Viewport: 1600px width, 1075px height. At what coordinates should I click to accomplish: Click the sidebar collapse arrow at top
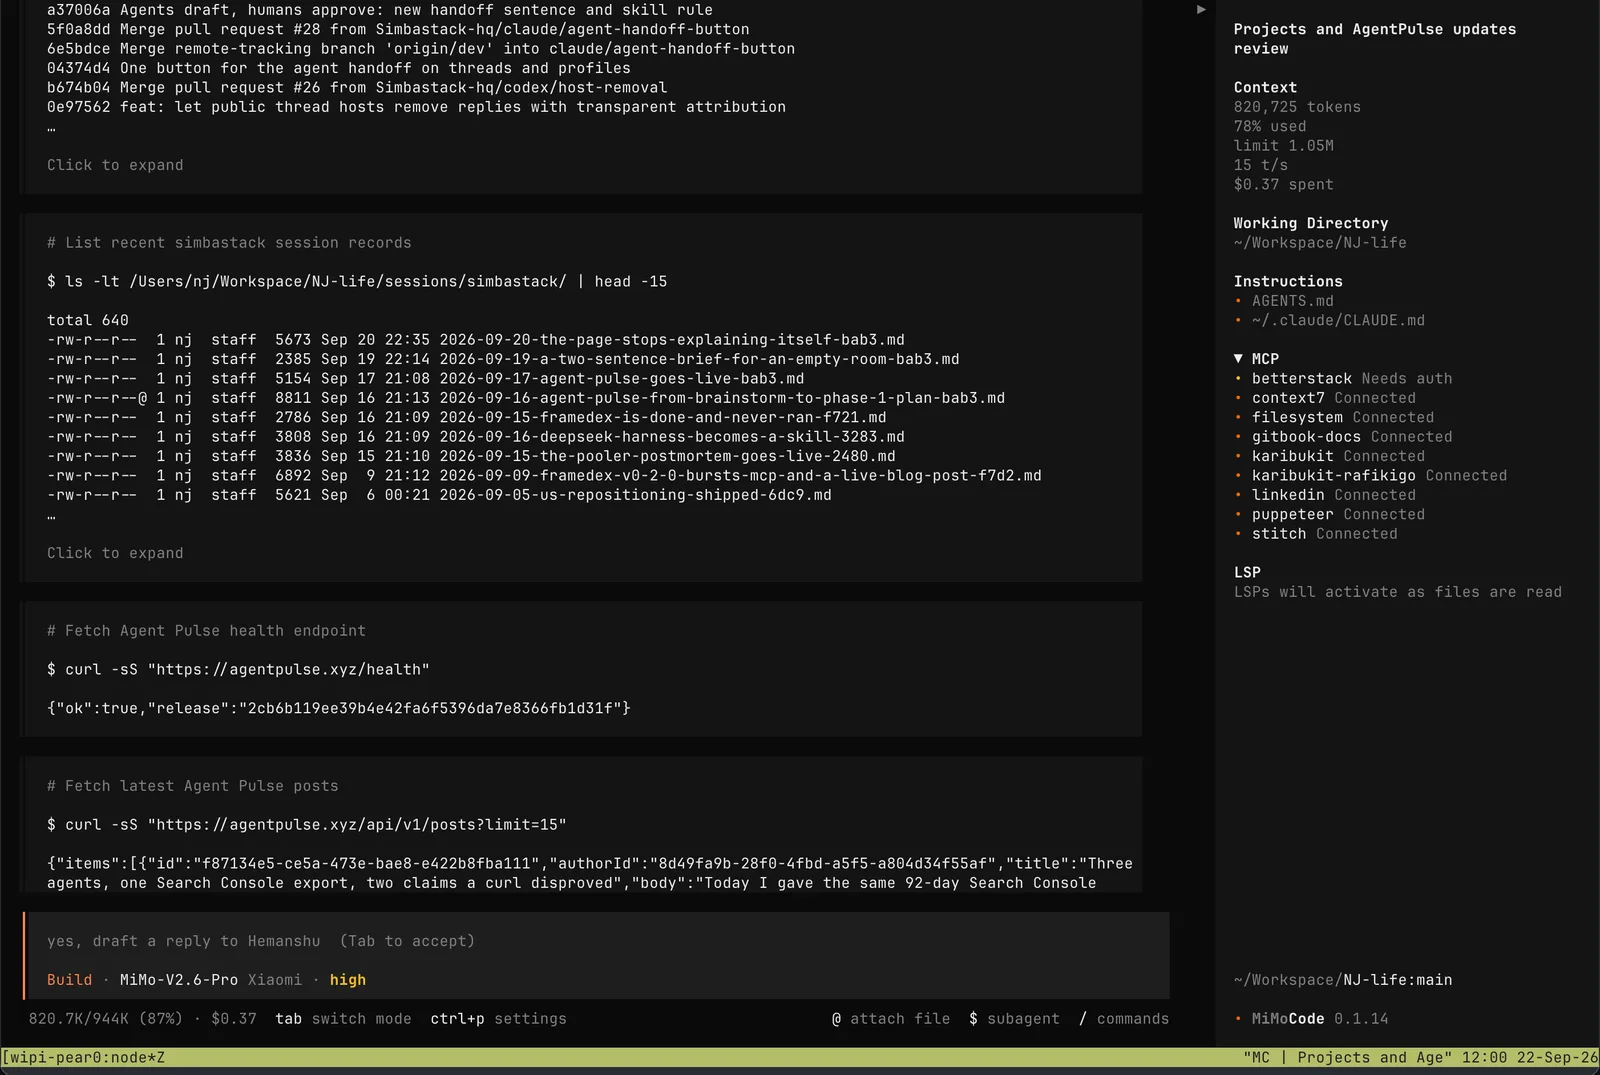coord(1201,10)
